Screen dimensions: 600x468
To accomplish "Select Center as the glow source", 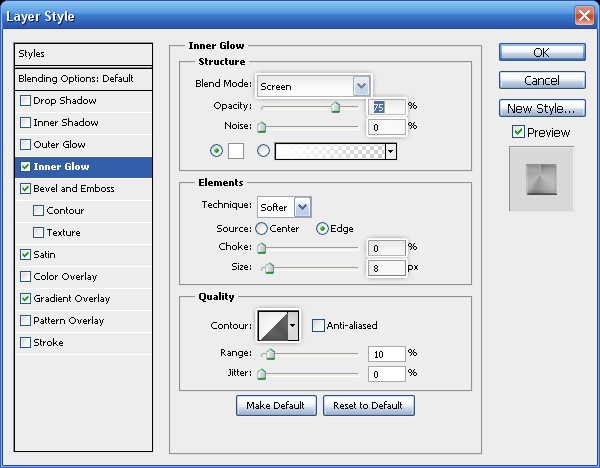I will point(262,229).
